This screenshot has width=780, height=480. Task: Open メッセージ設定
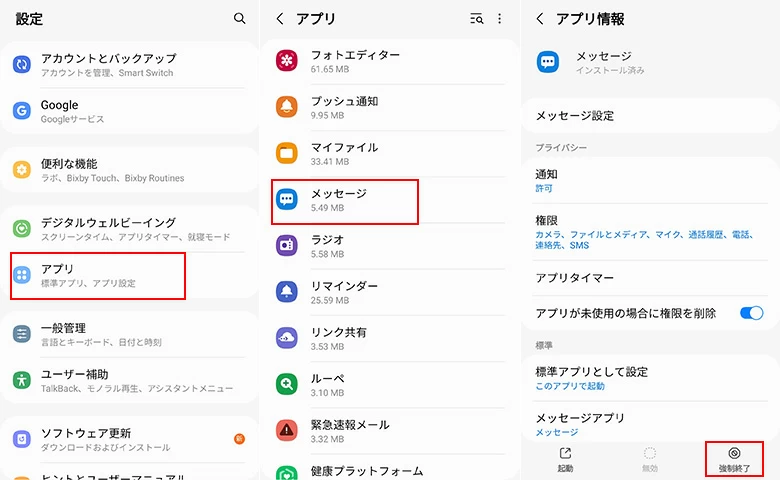click(650, 116)
